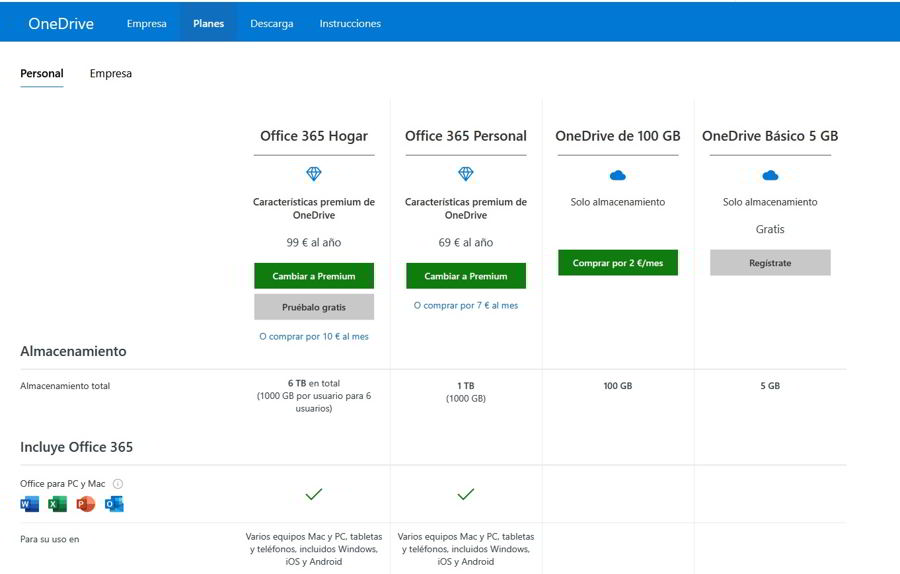Screen dimensions: 900x574
Task: Click the cloud icon under OneDrive de 100 GB
Action: click(x=617, y=175)
